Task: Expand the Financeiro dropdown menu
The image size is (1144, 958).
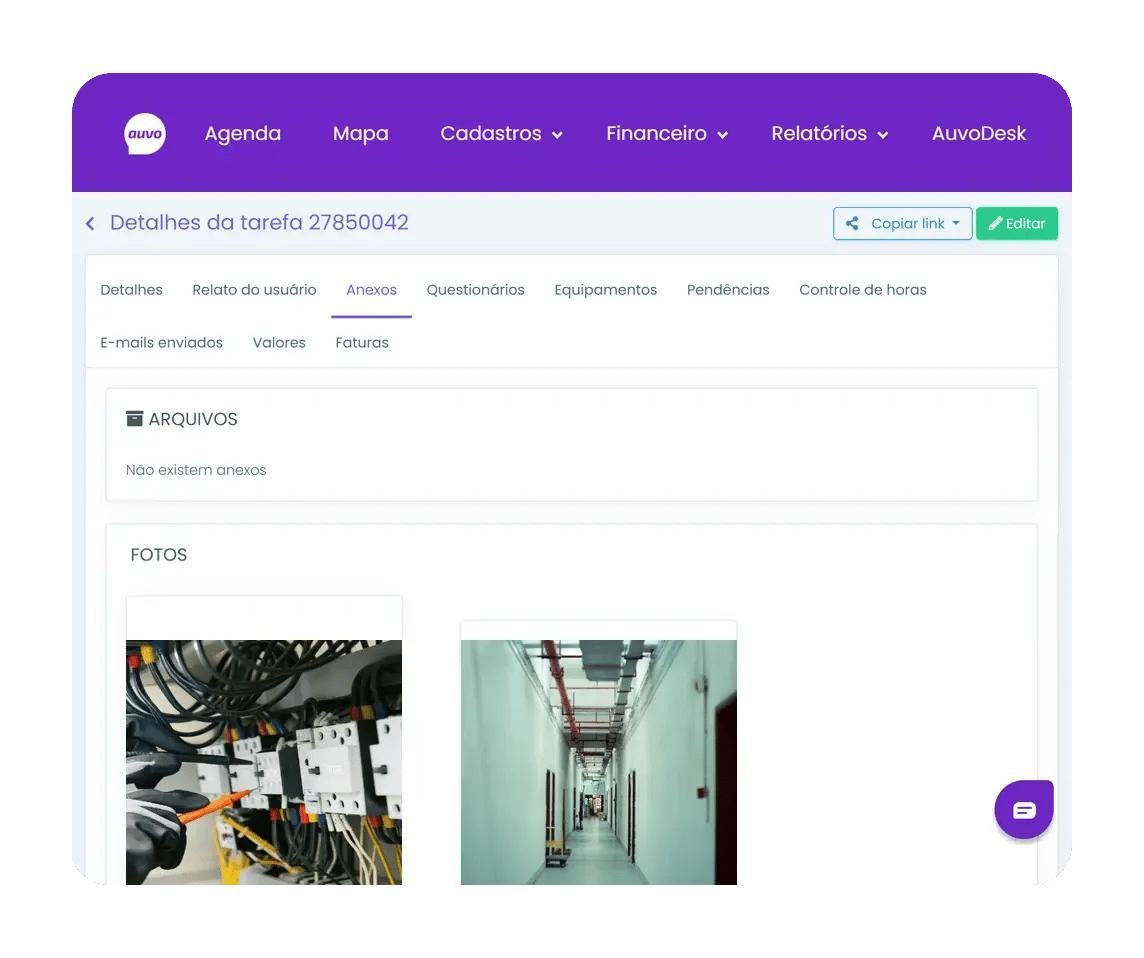Action: tap(667, 134)
